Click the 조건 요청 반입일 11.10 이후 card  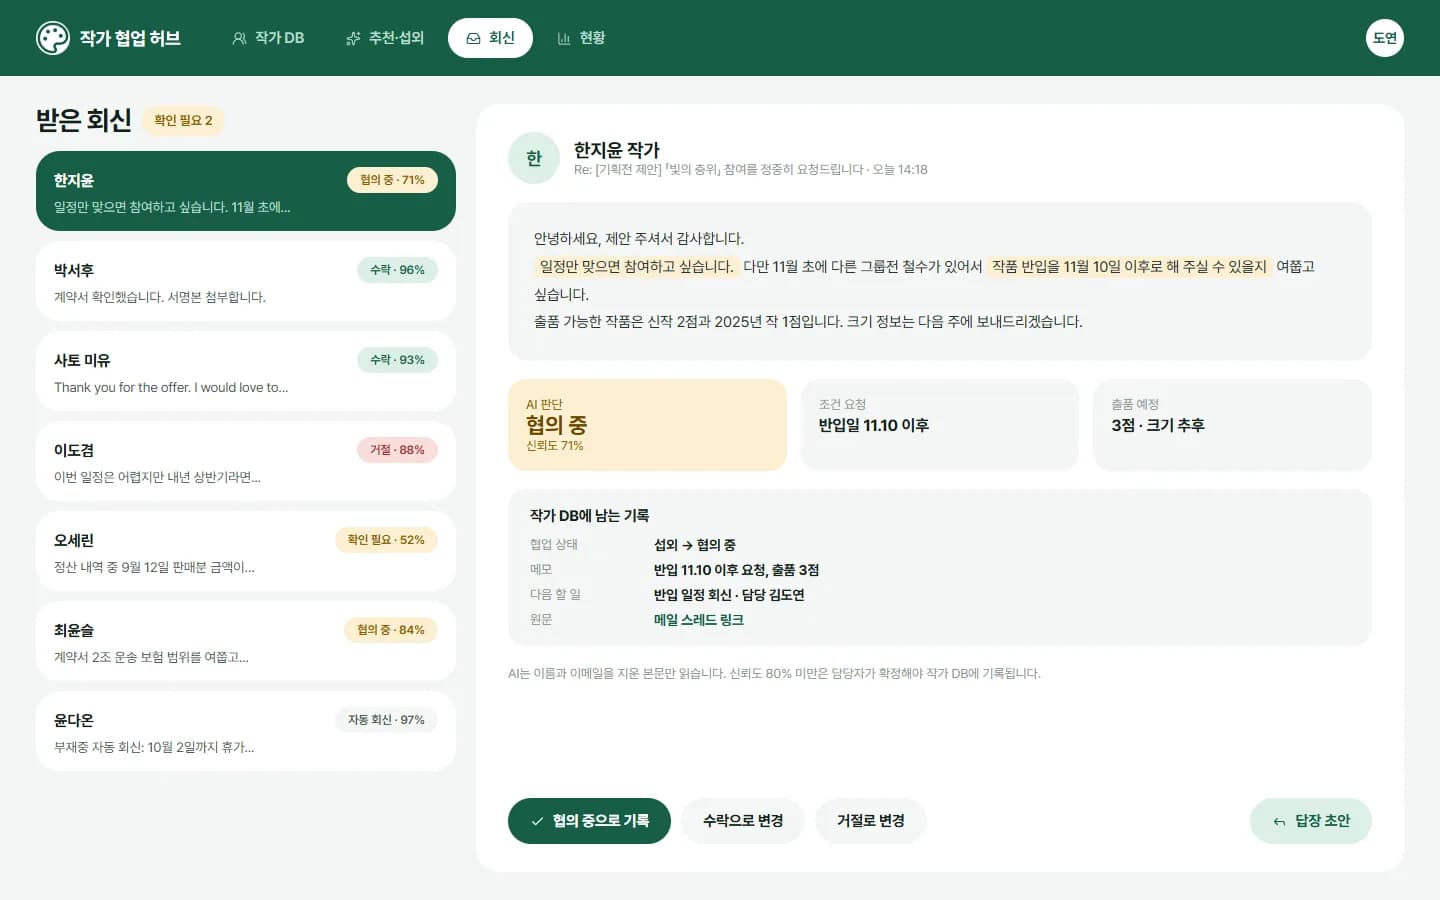(940, 425)
